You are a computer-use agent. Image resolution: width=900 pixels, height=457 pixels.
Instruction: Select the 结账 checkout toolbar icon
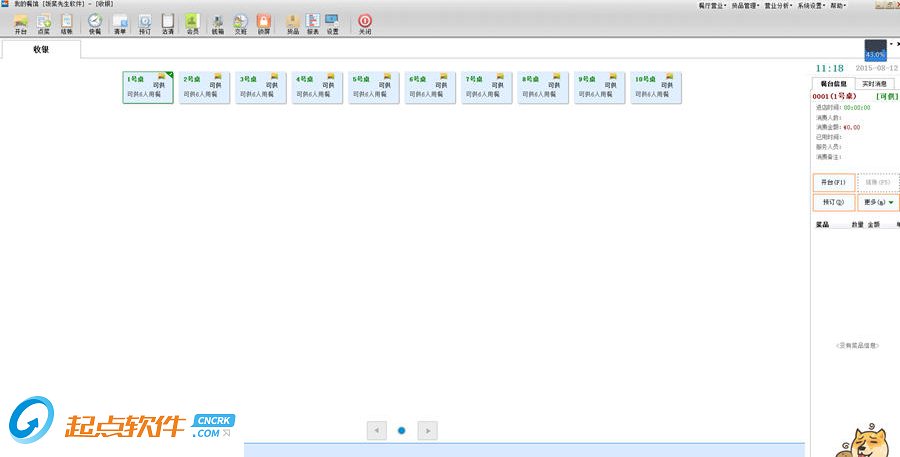coord(67,24)
